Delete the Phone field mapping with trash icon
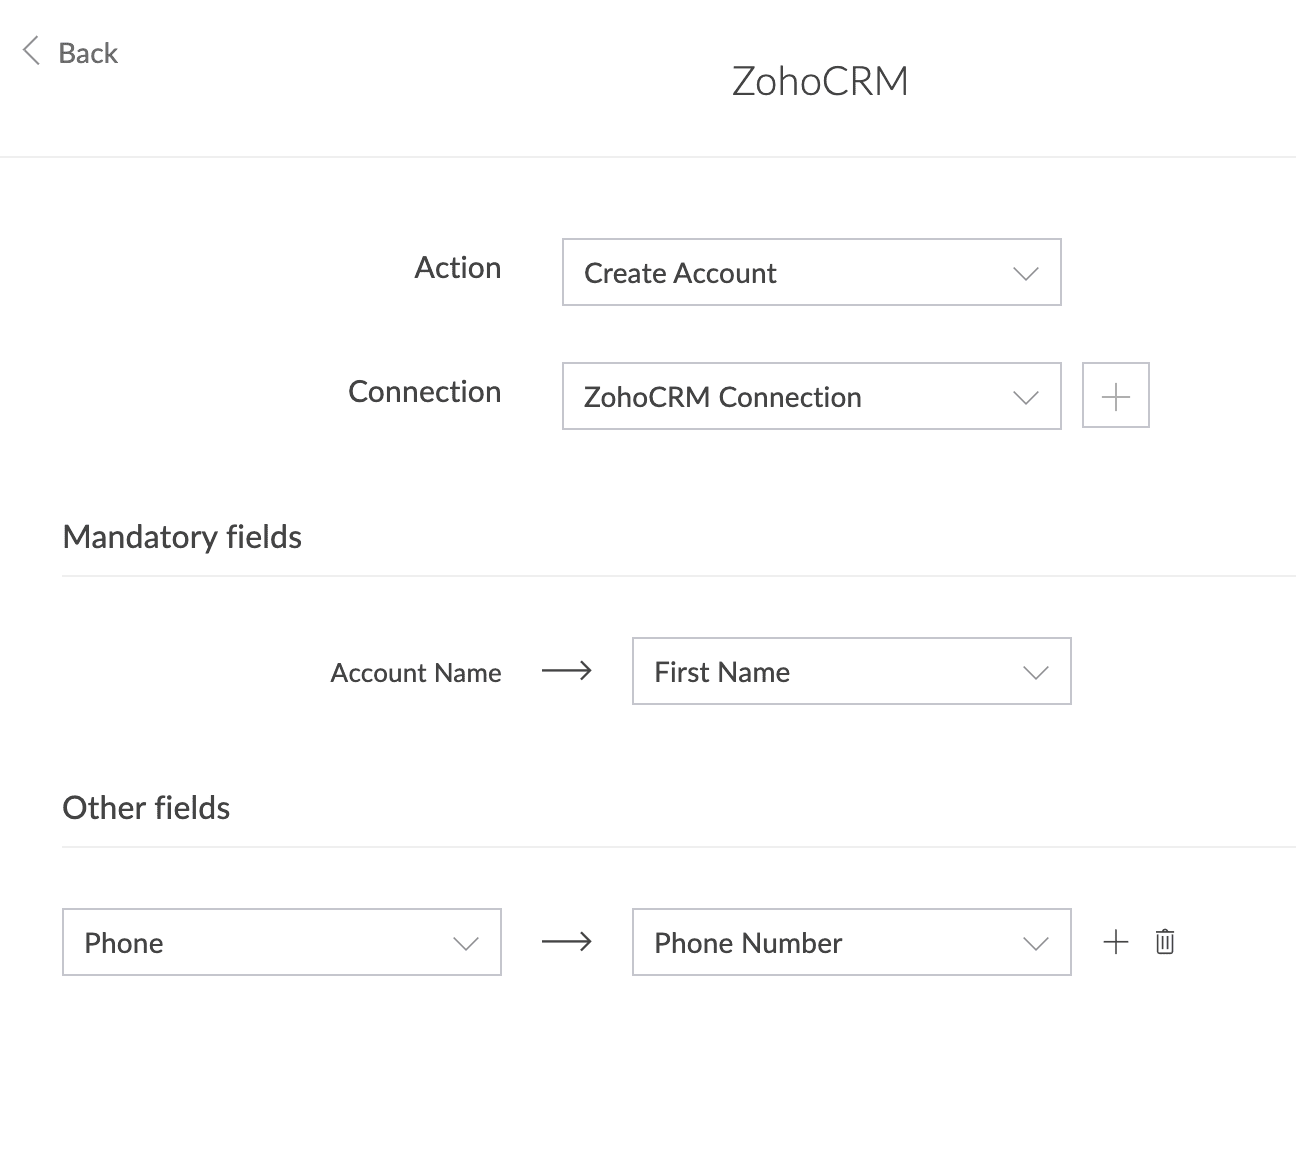1296x1160 pixels. tap(1165, 941)
